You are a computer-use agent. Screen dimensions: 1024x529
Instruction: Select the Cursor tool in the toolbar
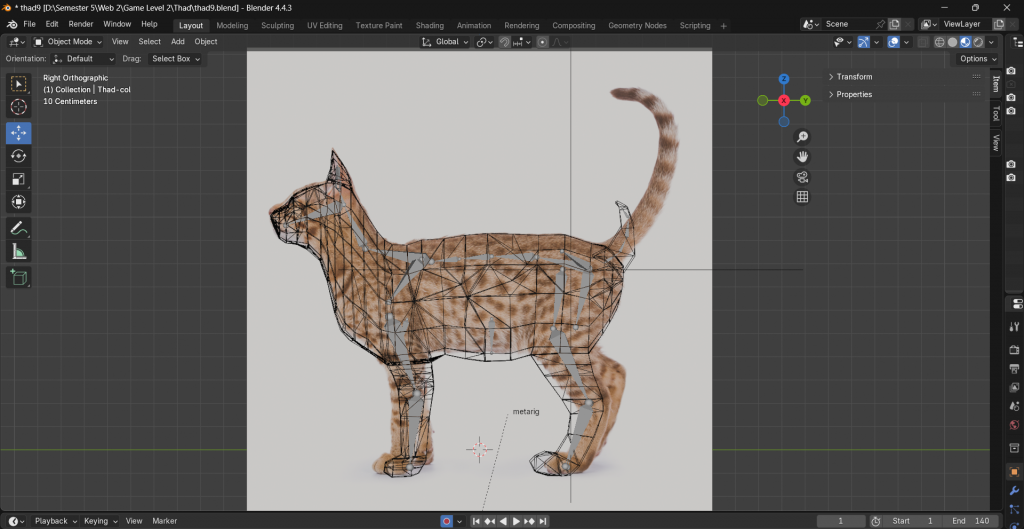pyautogui.click(x=19, y=107)
